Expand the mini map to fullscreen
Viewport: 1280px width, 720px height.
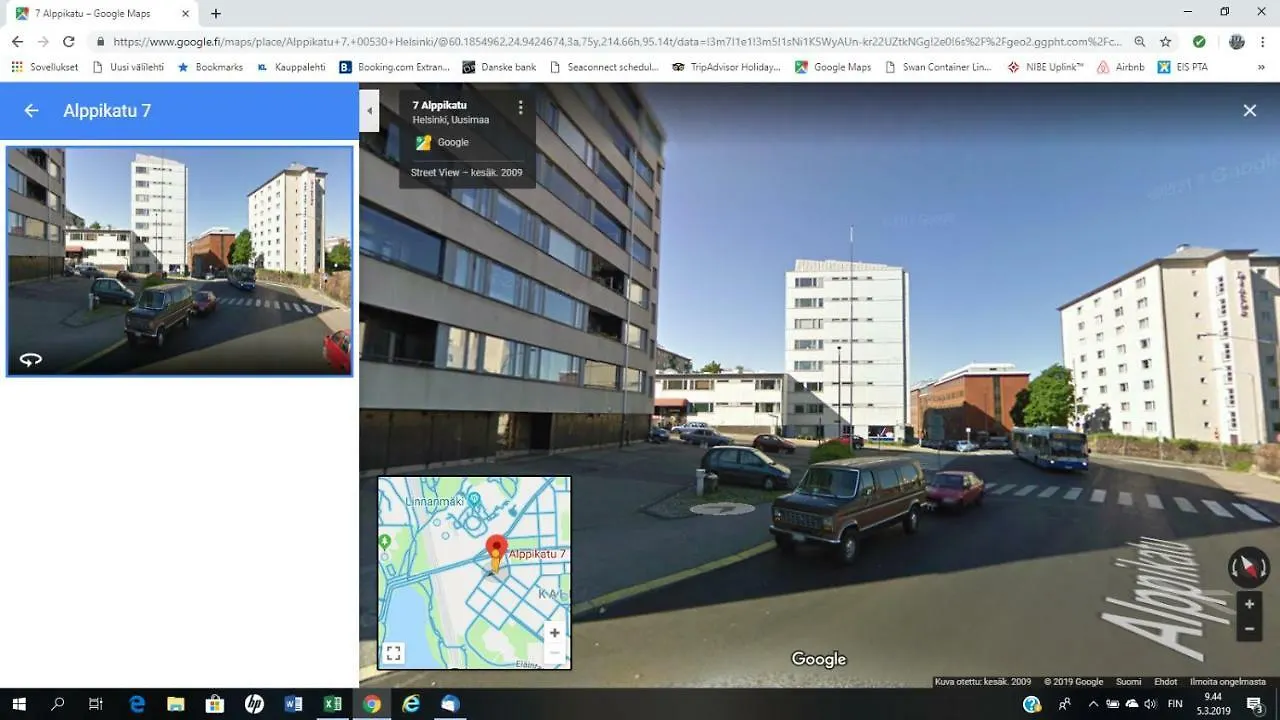394,653
